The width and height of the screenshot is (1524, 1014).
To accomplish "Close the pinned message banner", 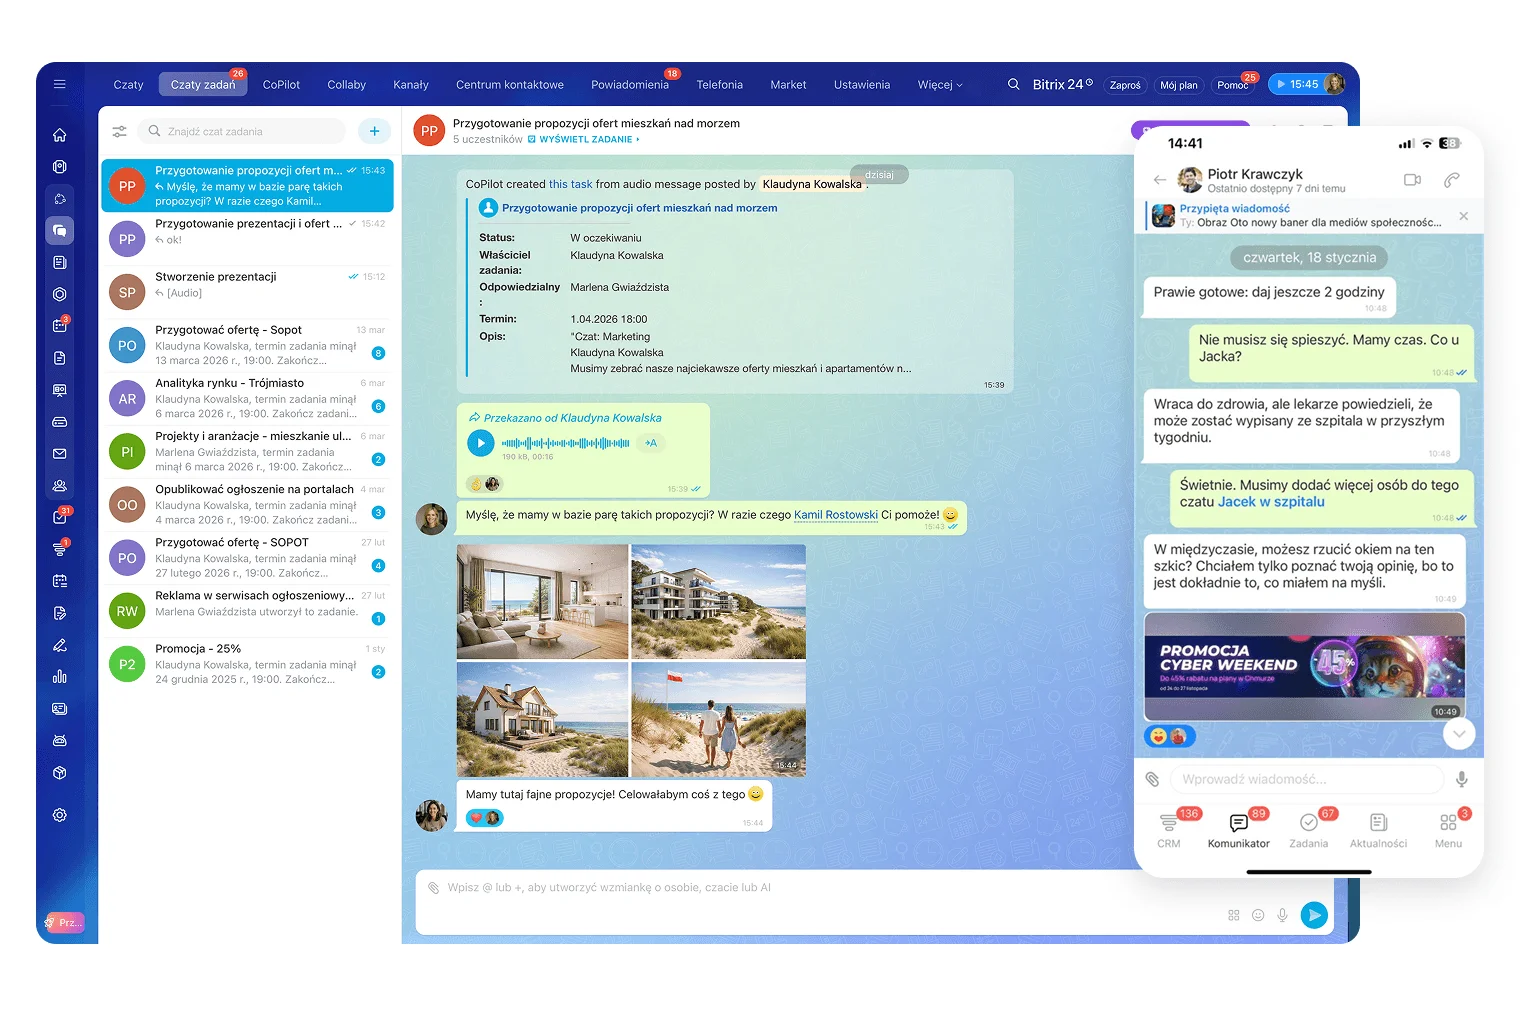I will [x=1464, y=216].
